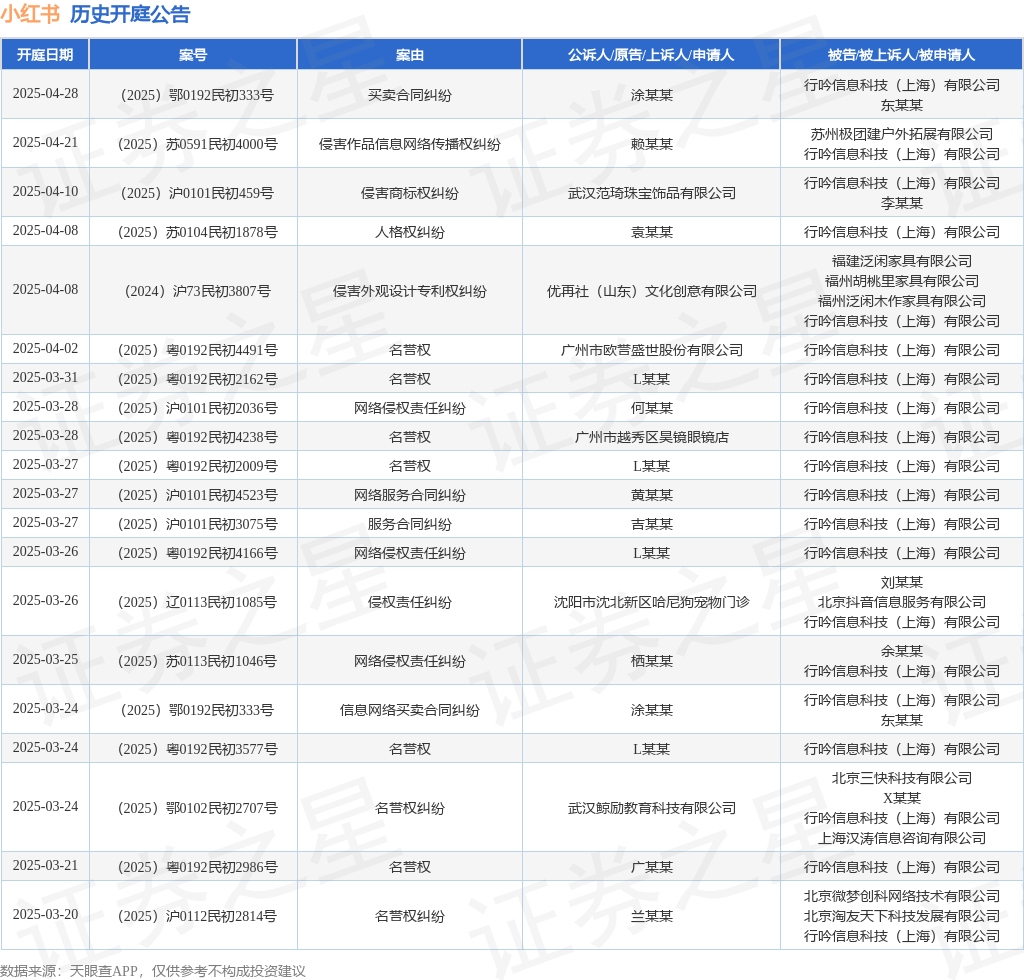Screen dimensions: 1024x980
Task: Click the cause 服务合同纠纷
Action: 409,524
